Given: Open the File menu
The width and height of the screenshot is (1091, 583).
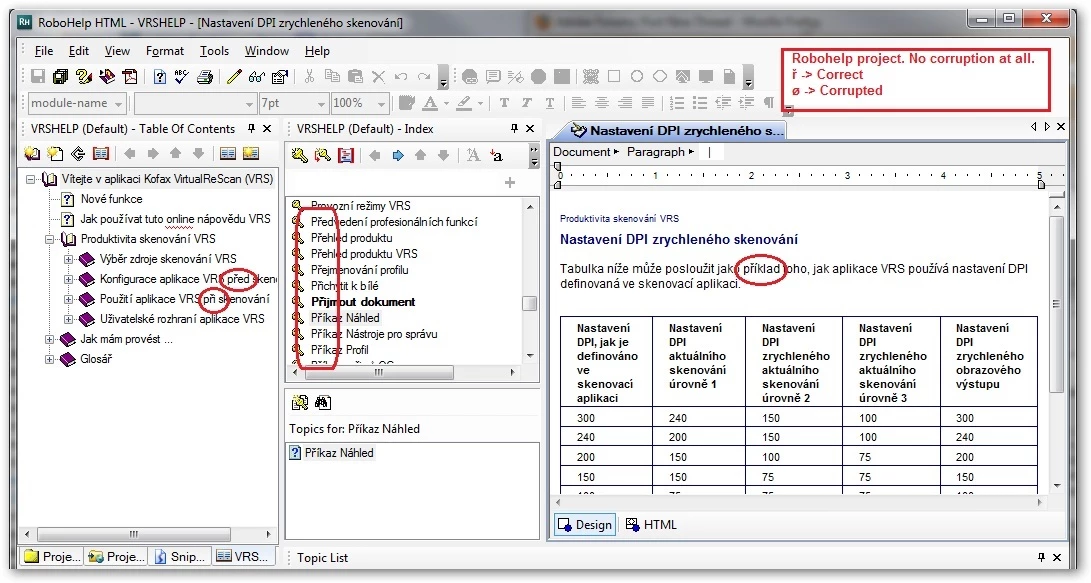Looking at the screenshot, I should point(44,51).
